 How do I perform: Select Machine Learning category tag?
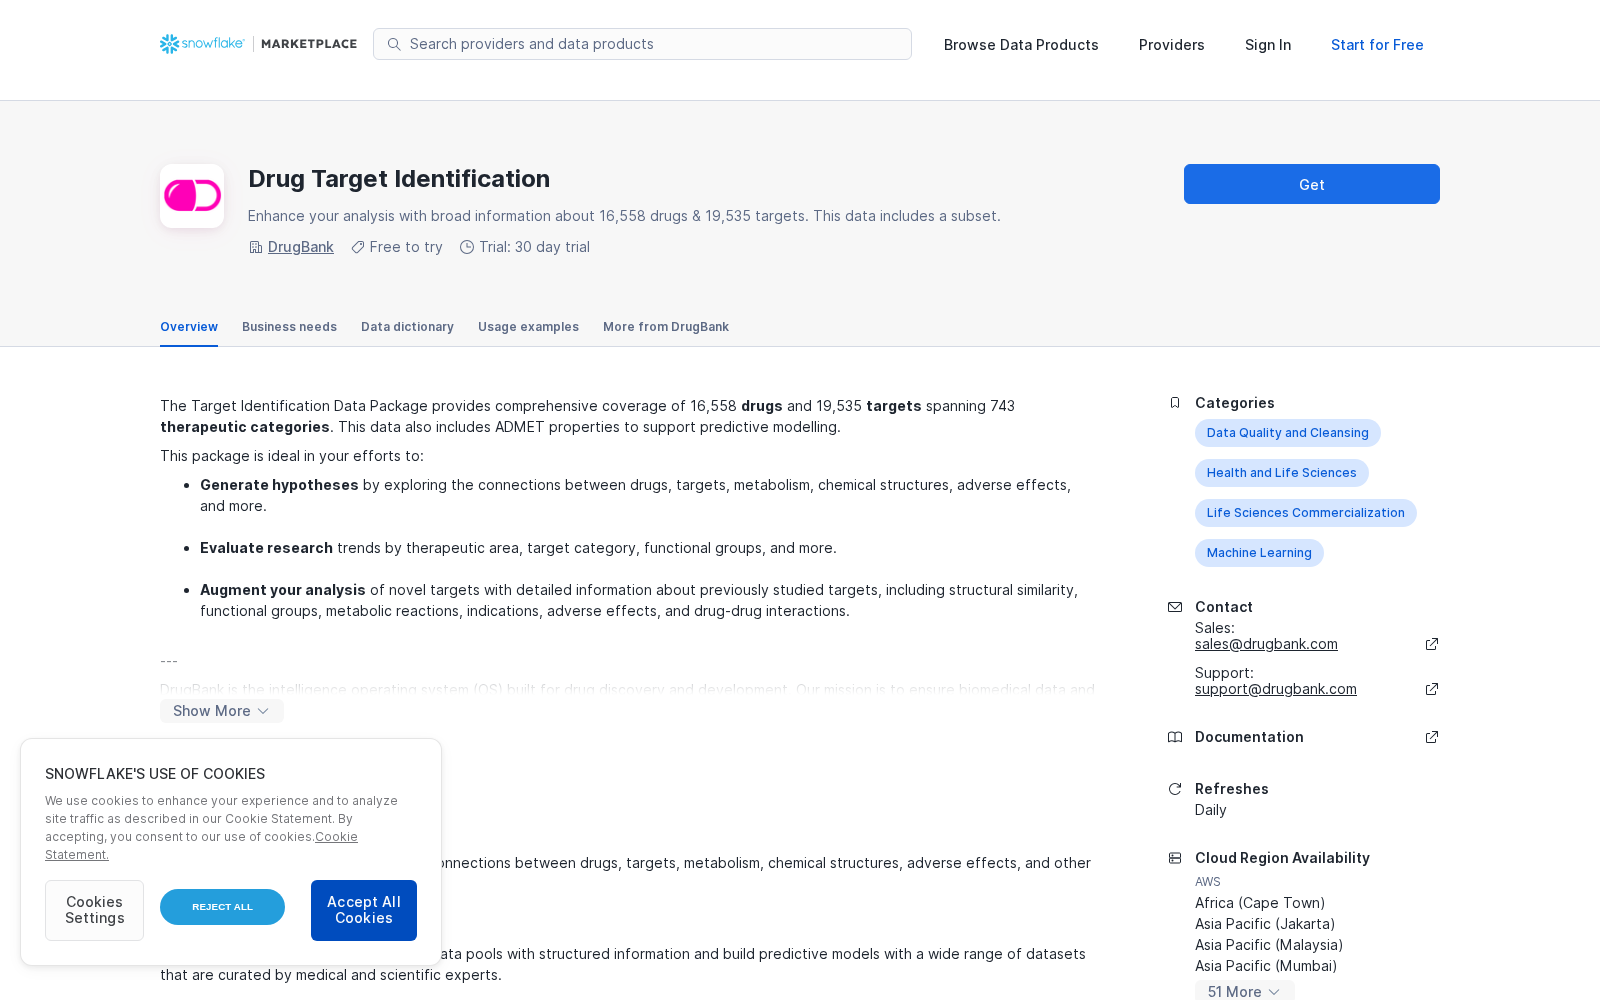click(1259, 553)
